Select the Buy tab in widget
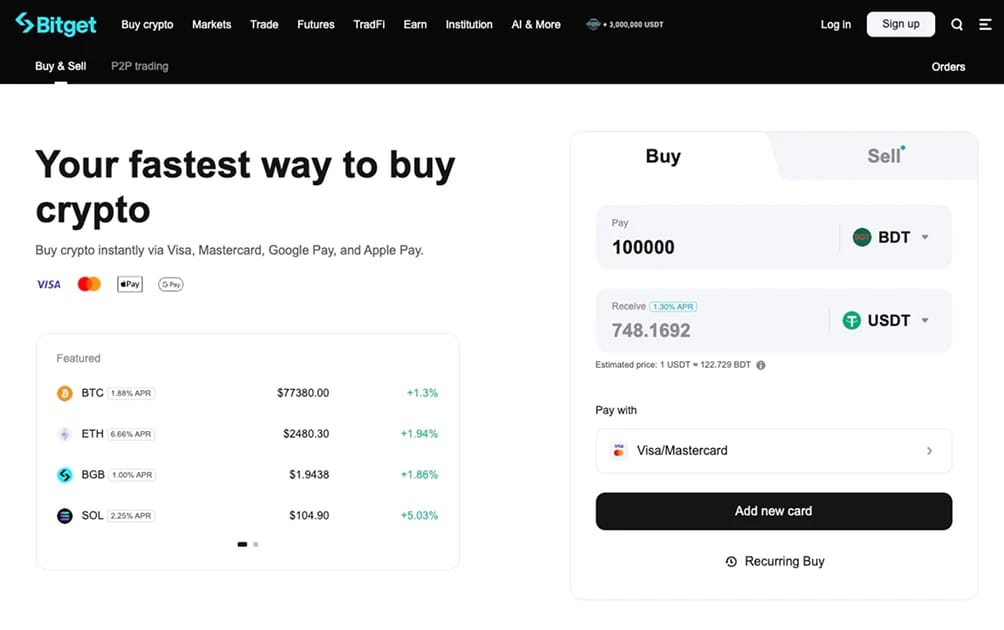Screen dimensions: 1004x630 click(x=663, y=156)
